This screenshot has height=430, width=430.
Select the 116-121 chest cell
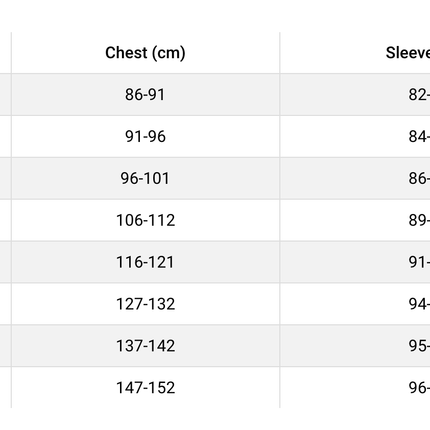coord(145,262)
